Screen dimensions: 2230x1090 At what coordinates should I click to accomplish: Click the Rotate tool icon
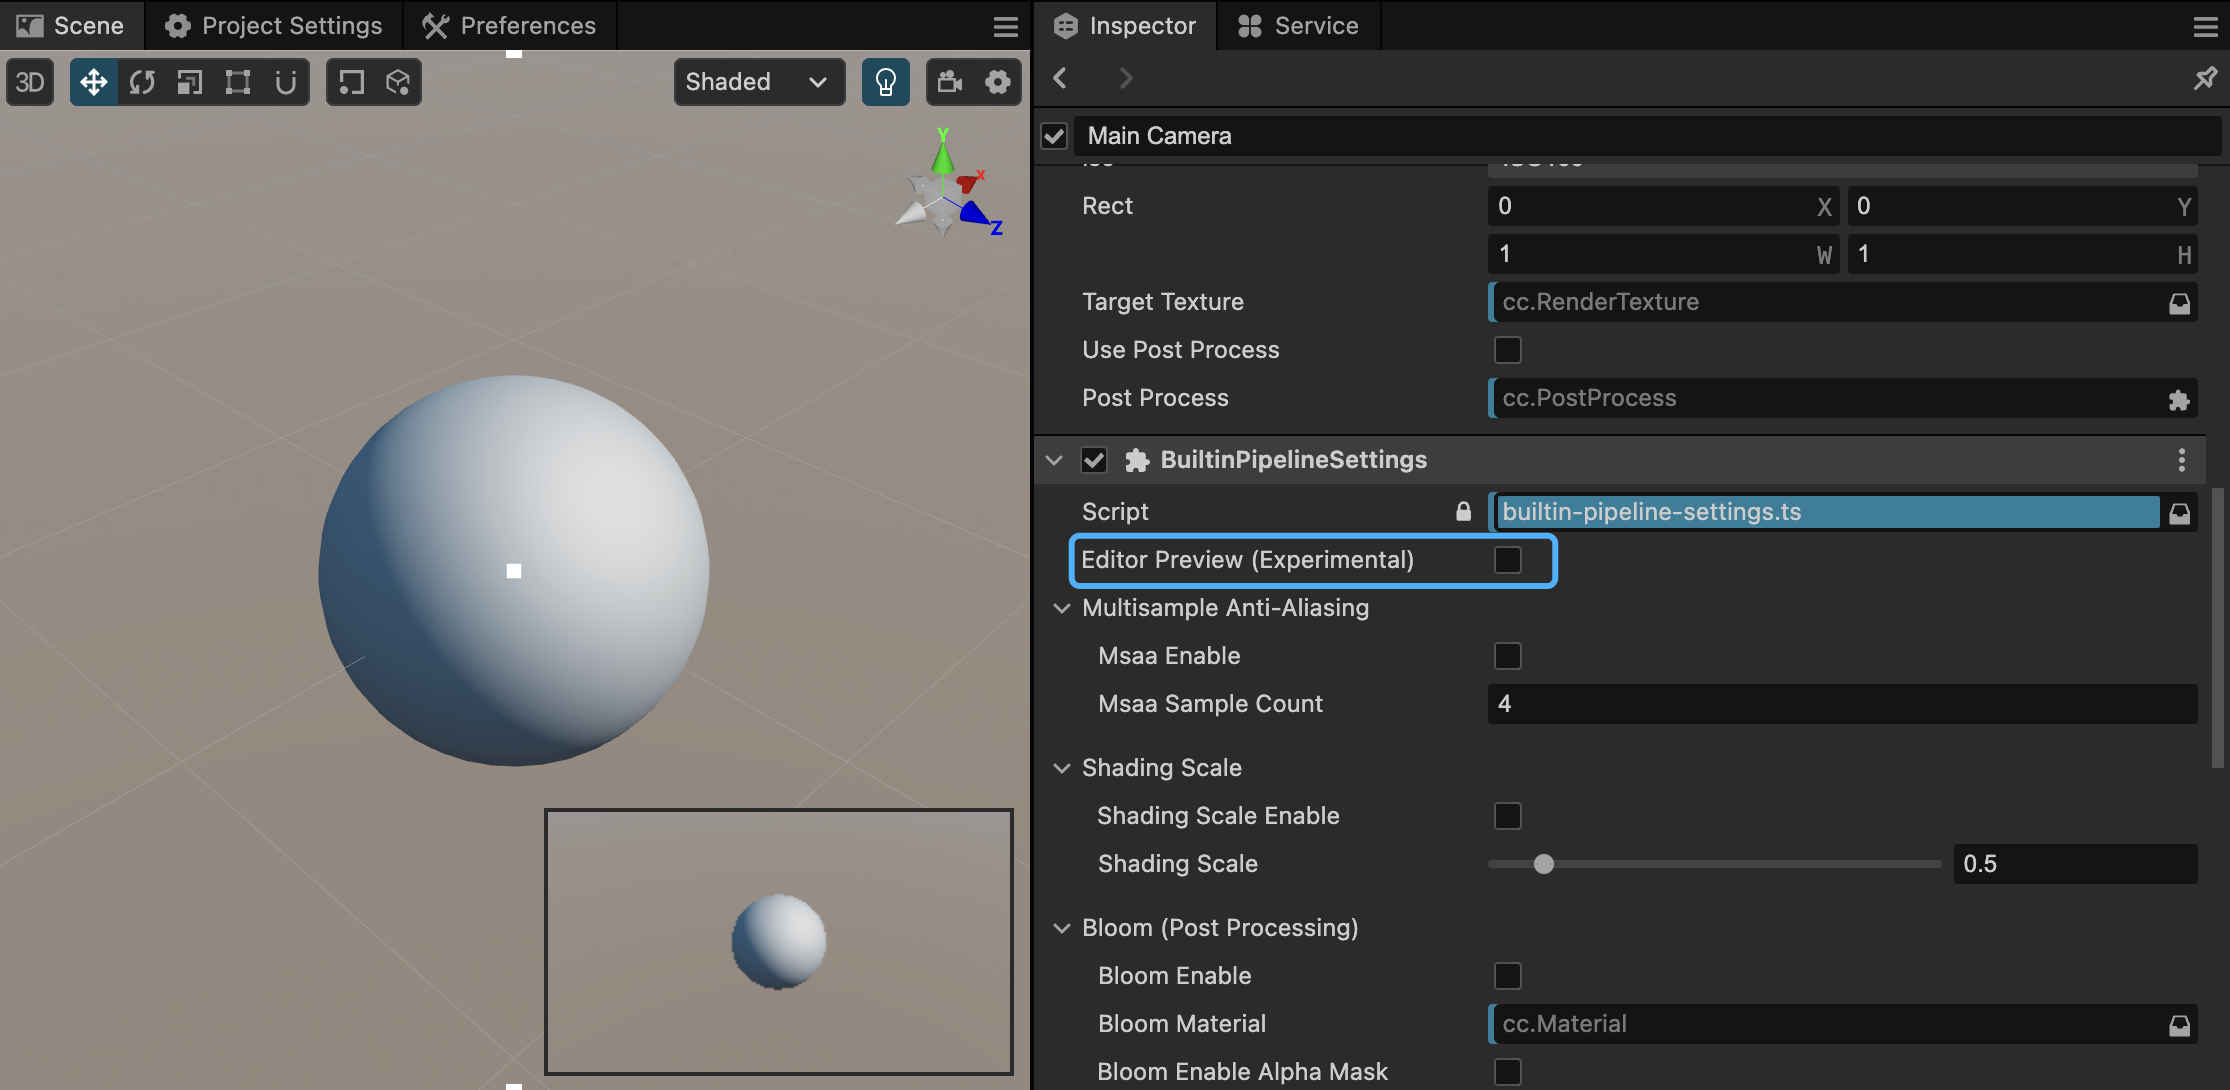point(141,81)
